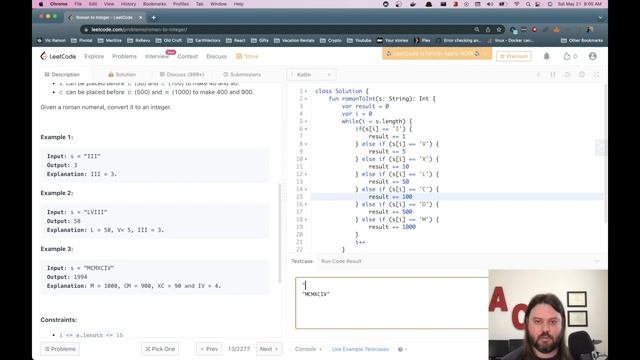This screenshot has width=640, height=360.
Task: Open the Your stories bookmark
Action: pyautogui.click(x=392, y=40)
